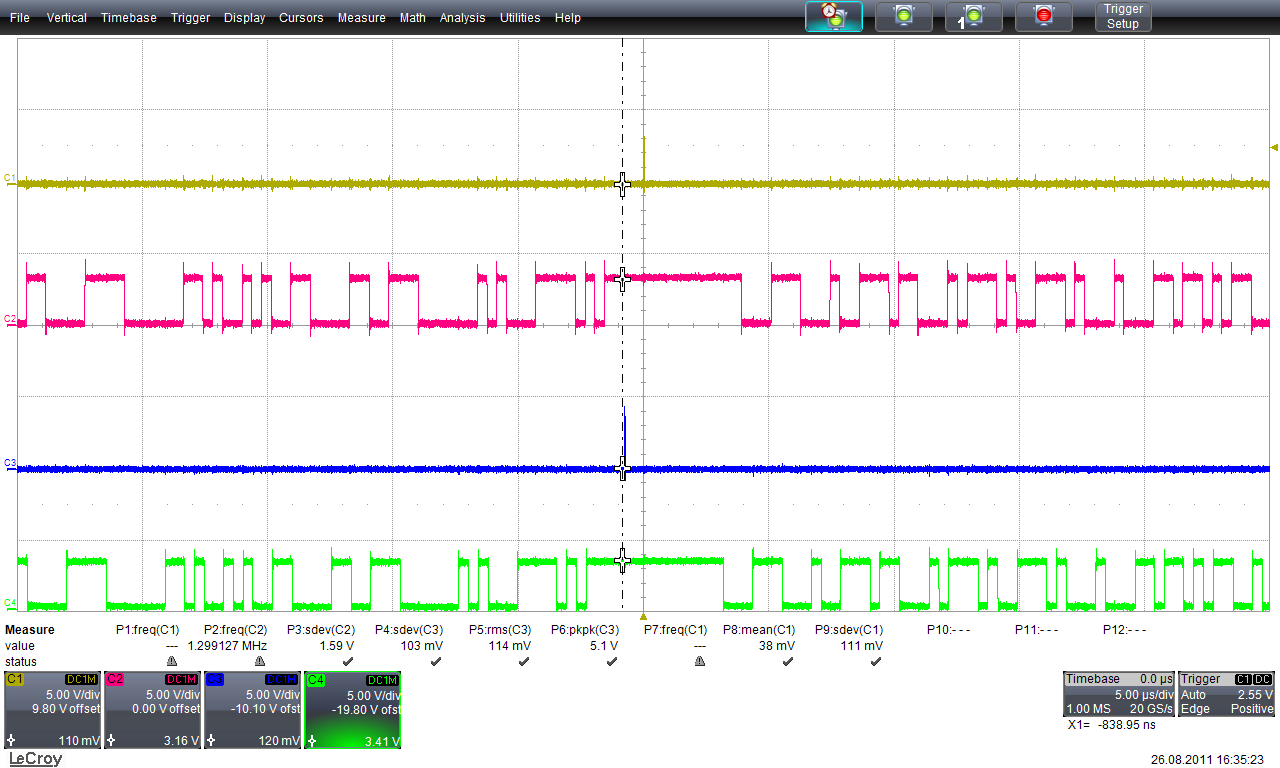Click the cursor marker on C1 trace
The image size is (1280, 768).
[622, 184]
